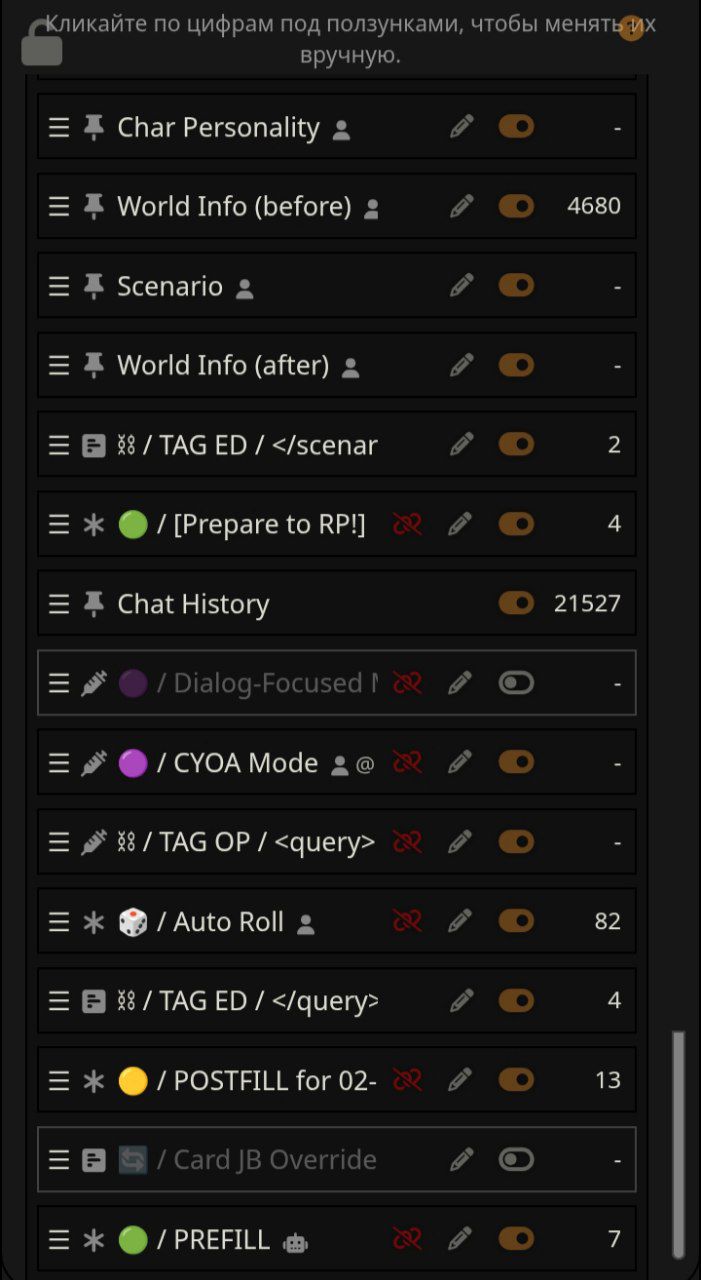Click the vertical scrollbar thumb
This screenshot has width=701, height=1280.
pyautogui.click(x=679, y=1145)
